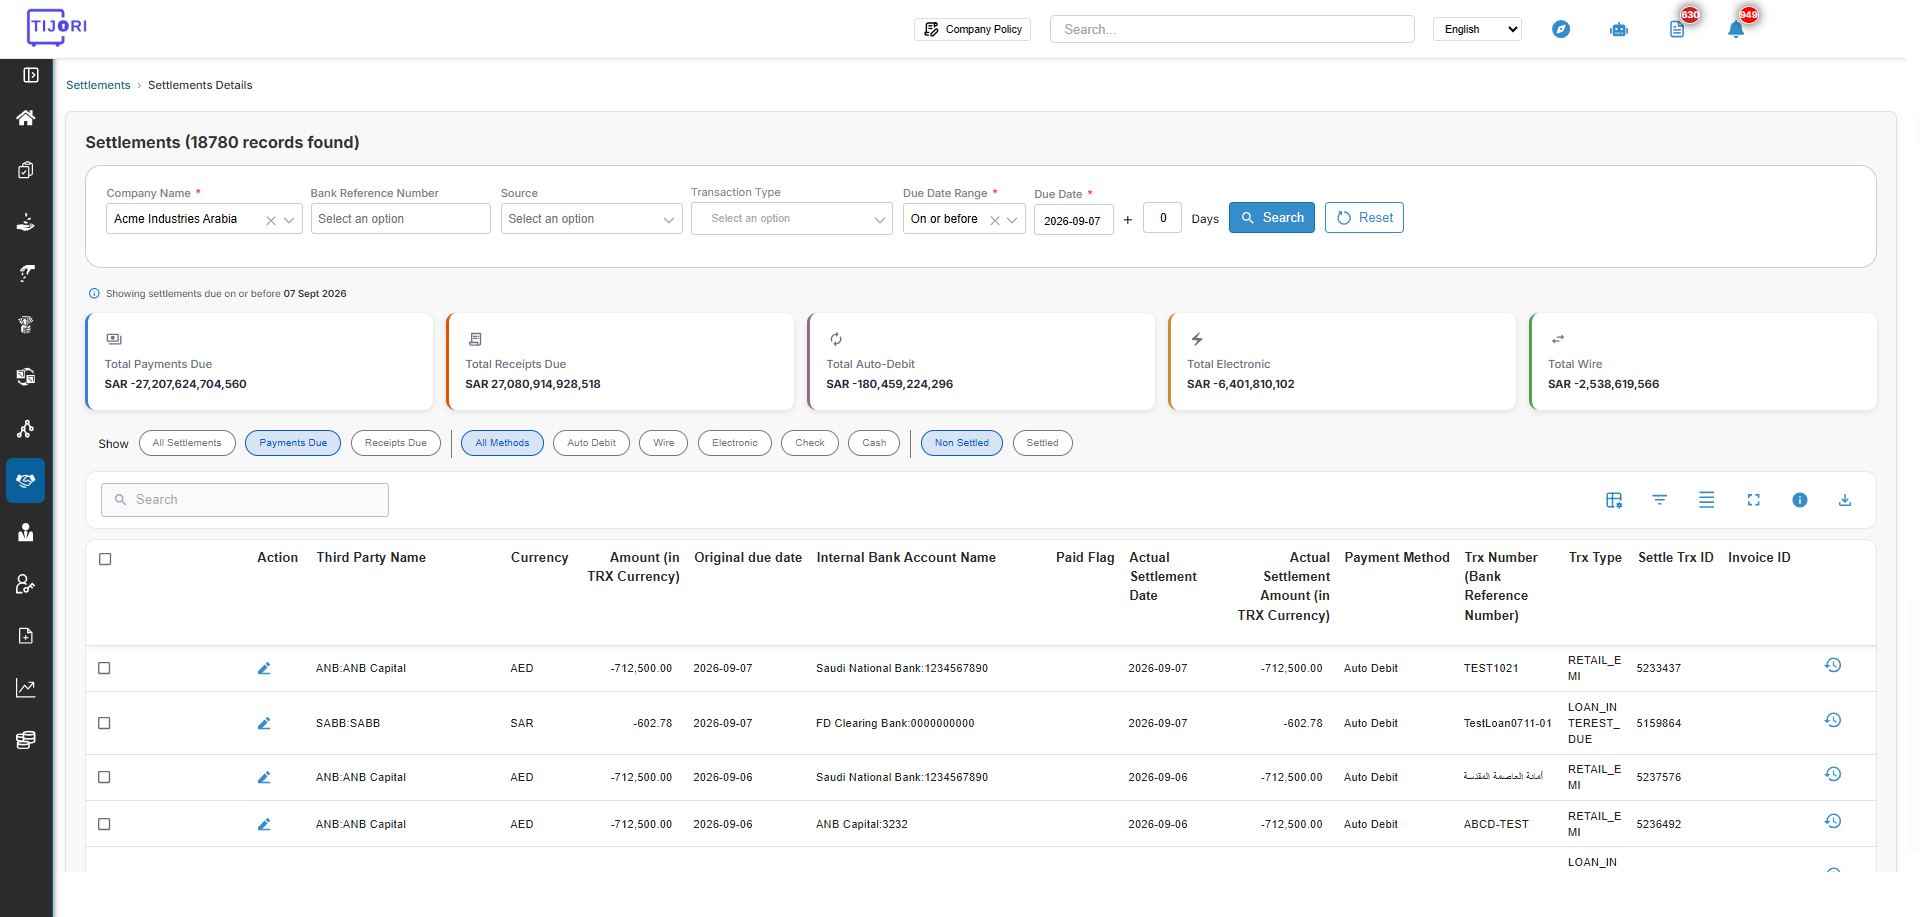
Task: View history for row 5159864
Action: point(1833,720)
